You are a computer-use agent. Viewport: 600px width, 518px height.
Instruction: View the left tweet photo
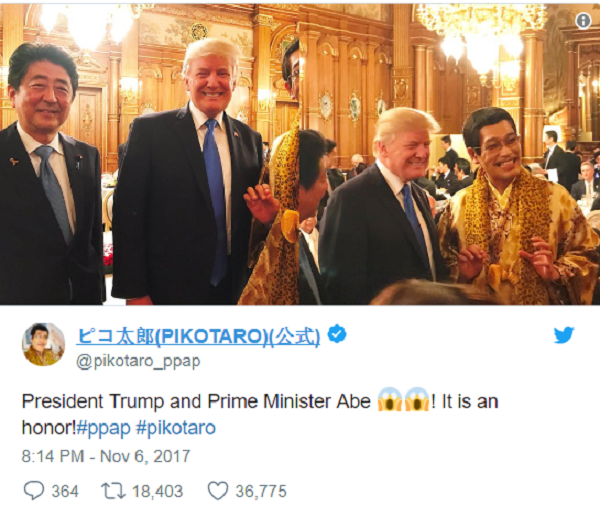[149, 154]
